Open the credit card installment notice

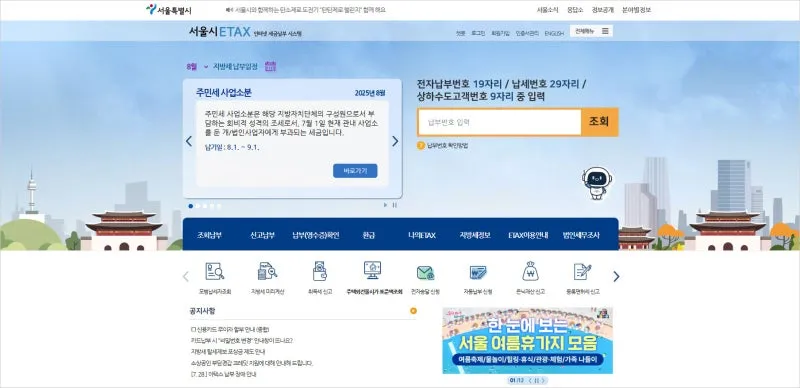point(230,330)
